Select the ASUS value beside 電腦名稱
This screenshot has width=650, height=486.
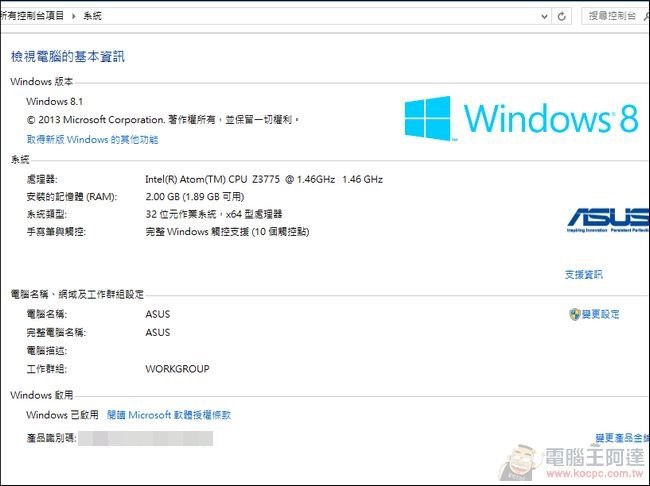point(158,314)
